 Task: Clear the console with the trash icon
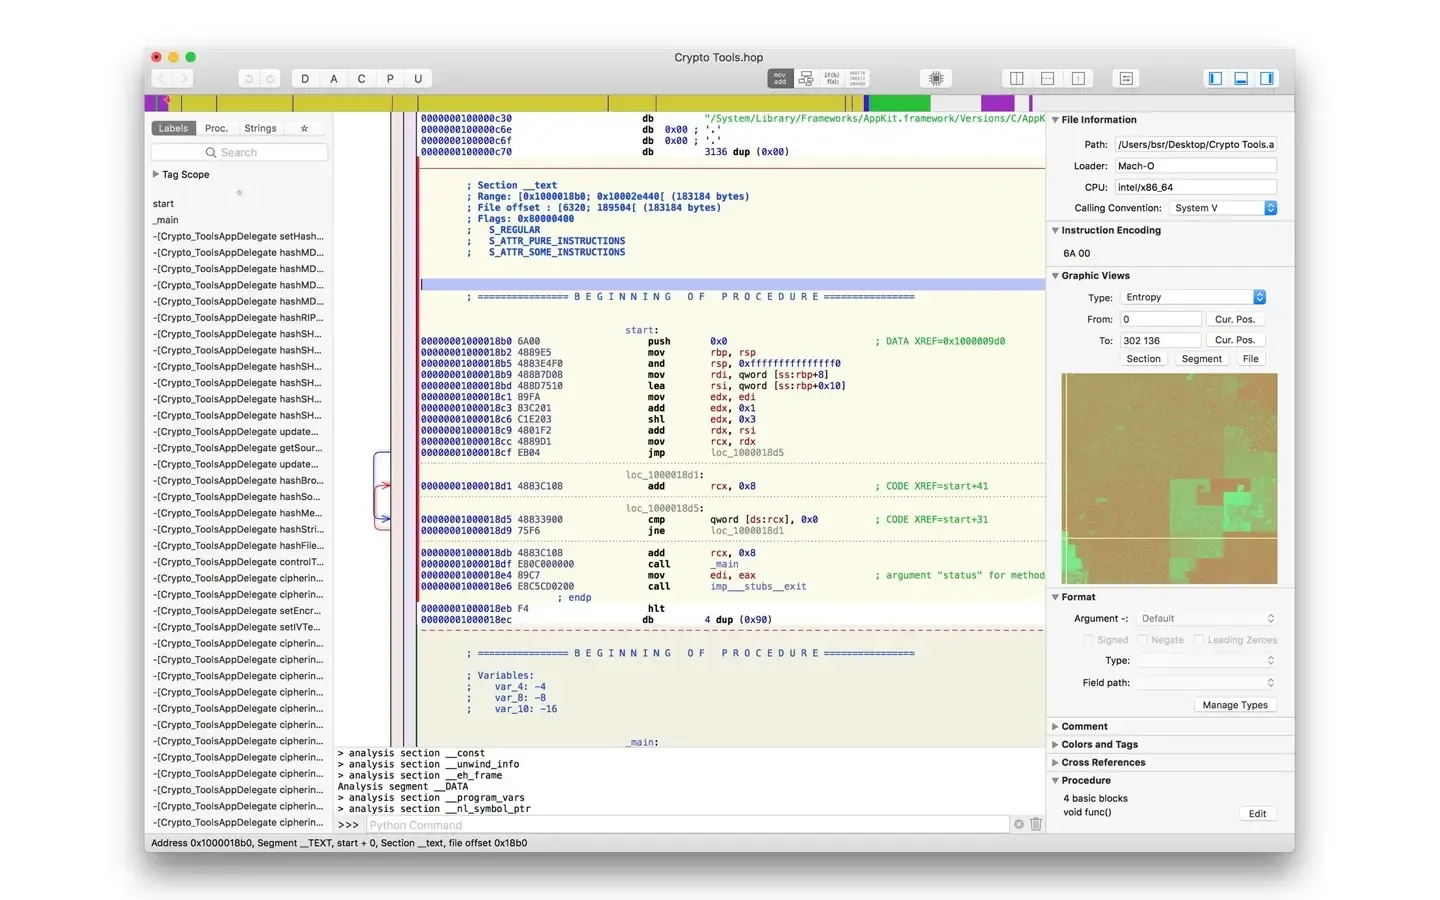(1035, 824)
